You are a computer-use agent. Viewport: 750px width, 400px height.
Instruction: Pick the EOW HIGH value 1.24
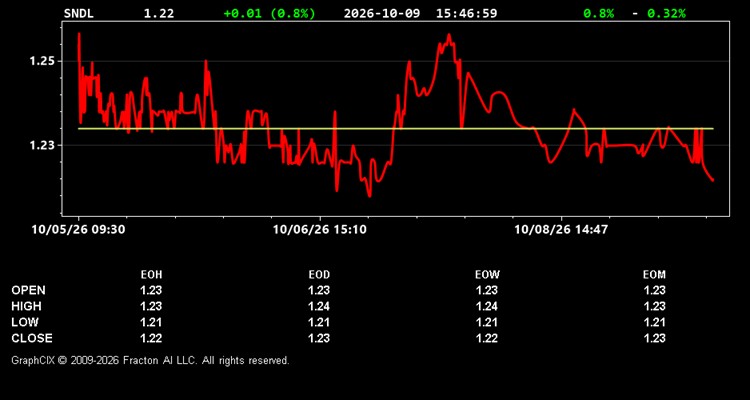[x=487, y=306]
